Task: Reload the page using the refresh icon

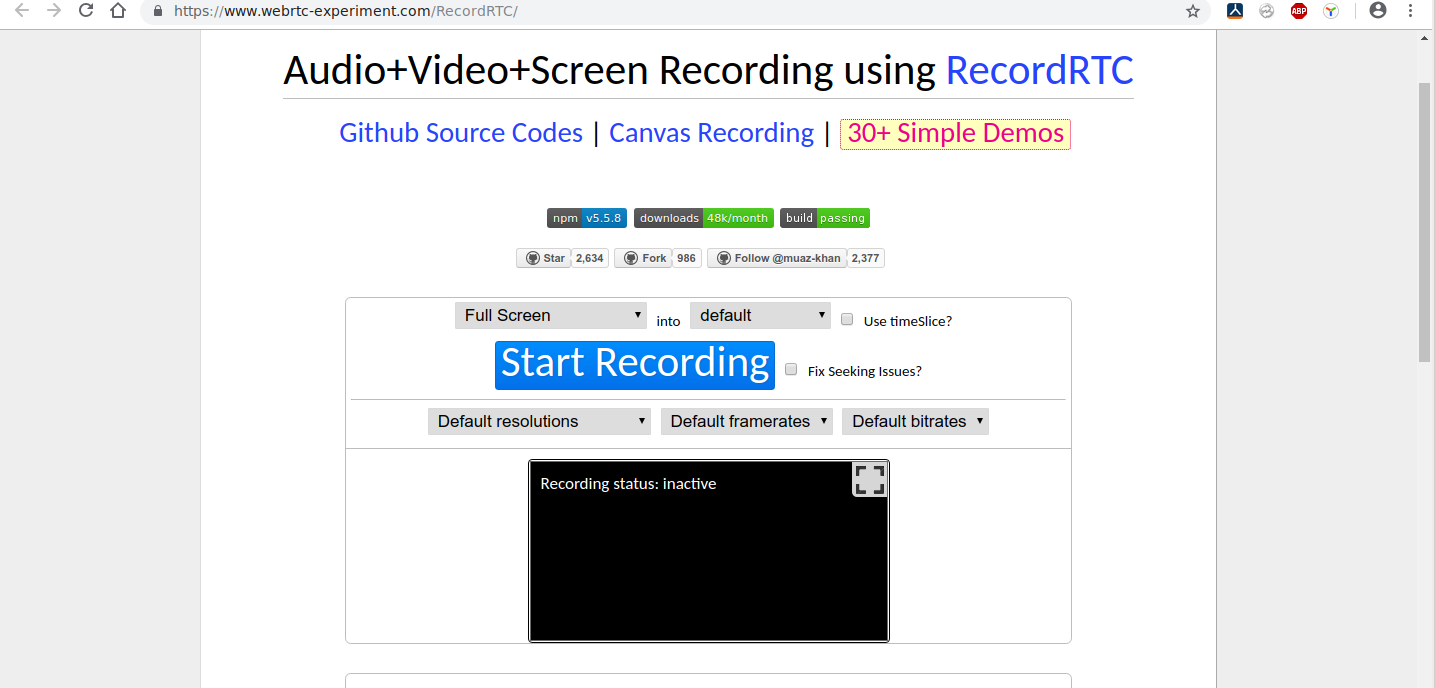Action: pos(86,11)
